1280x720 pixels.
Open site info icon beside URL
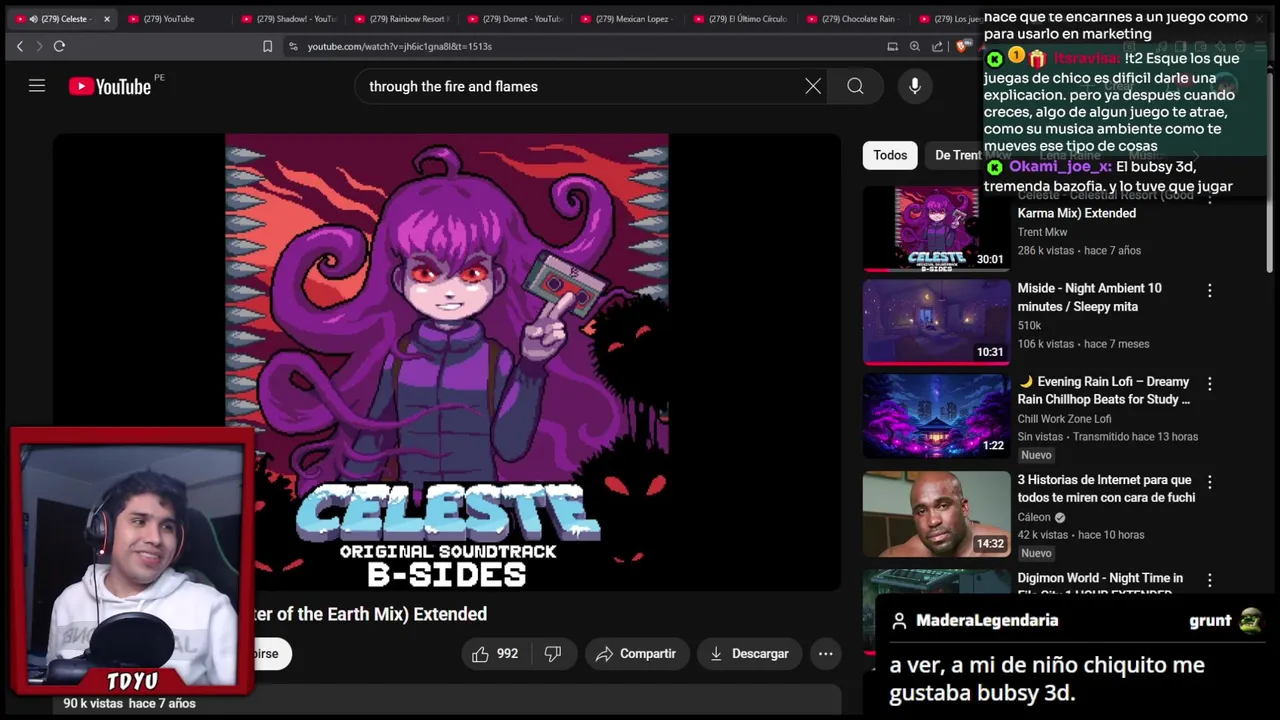[293, 46]
